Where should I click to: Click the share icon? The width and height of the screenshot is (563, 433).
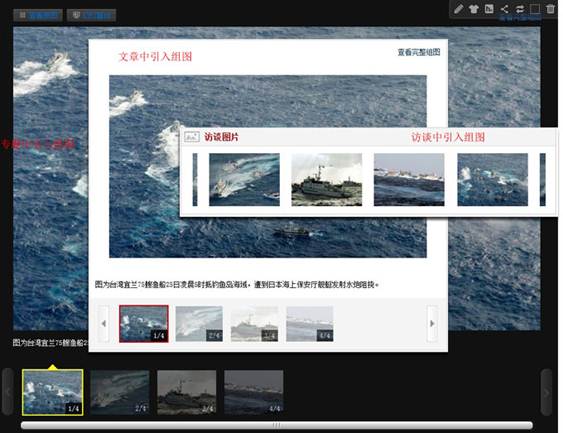tap(504, 9)
